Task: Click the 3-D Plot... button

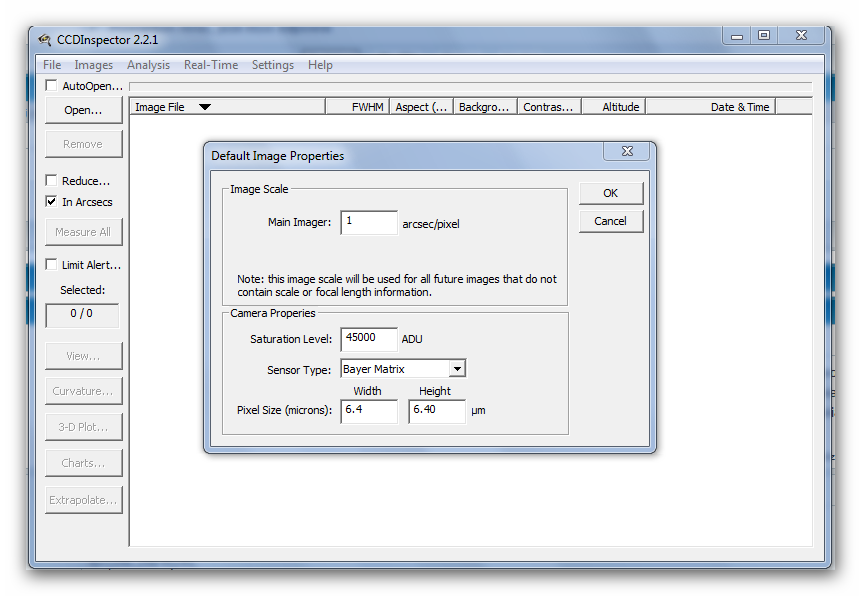Action: tap(83, 427)
